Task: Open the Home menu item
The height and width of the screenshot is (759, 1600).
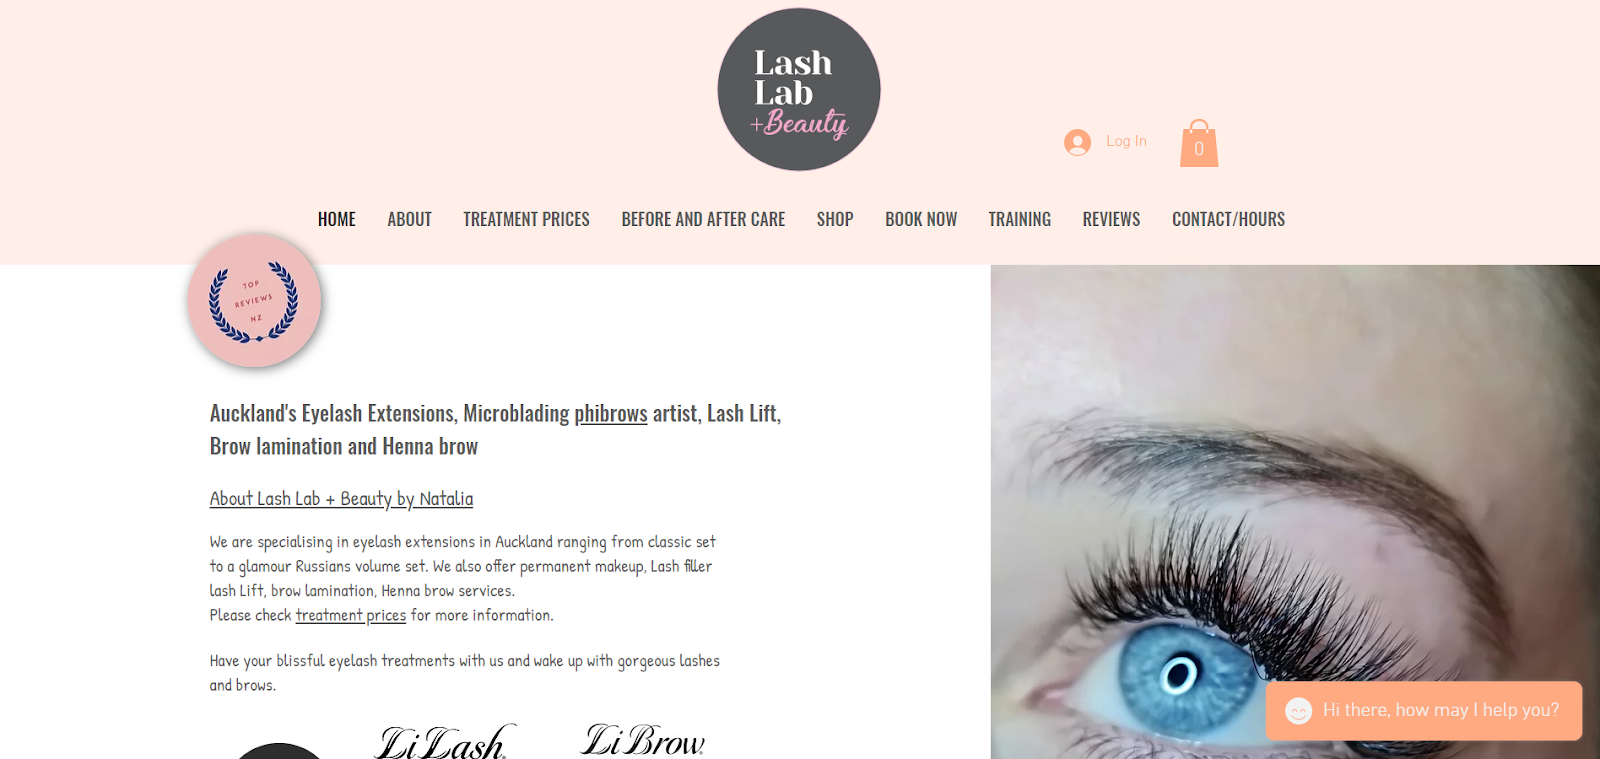Action: [x=337, y=219]
